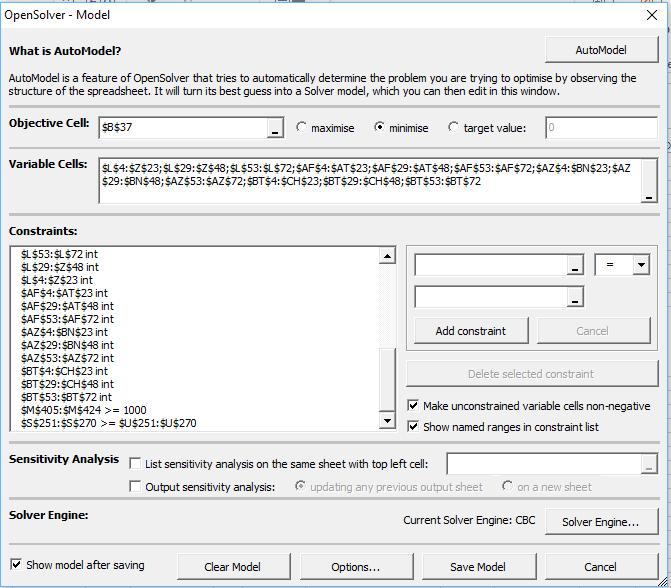The image size is (671, 588).
Task: Click the constraints list scroll down arrow
Action: (387, 421)
